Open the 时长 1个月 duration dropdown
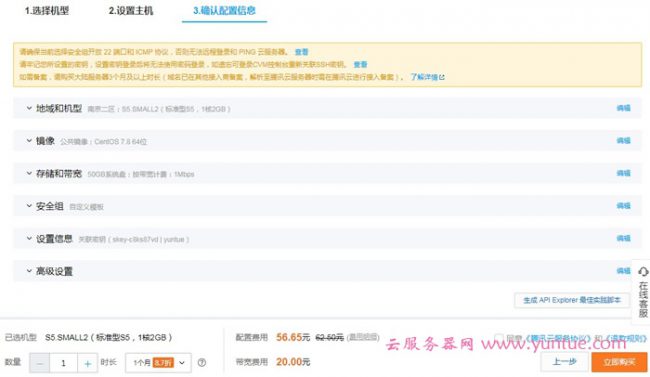Image resolution: width=650 pixels, height=377 pixels. click(158, 363)
